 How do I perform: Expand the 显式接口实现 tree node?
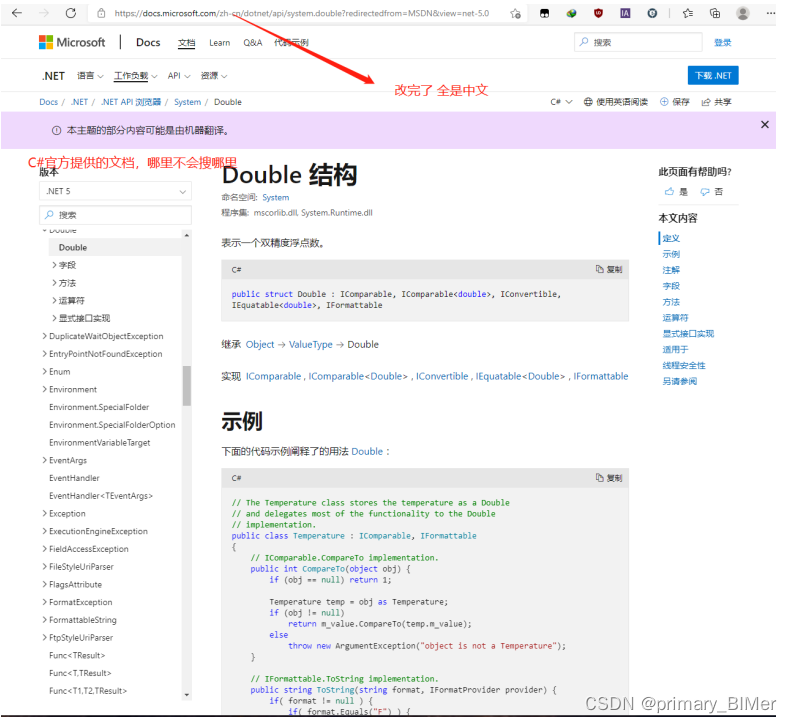(x=55, y=318)
